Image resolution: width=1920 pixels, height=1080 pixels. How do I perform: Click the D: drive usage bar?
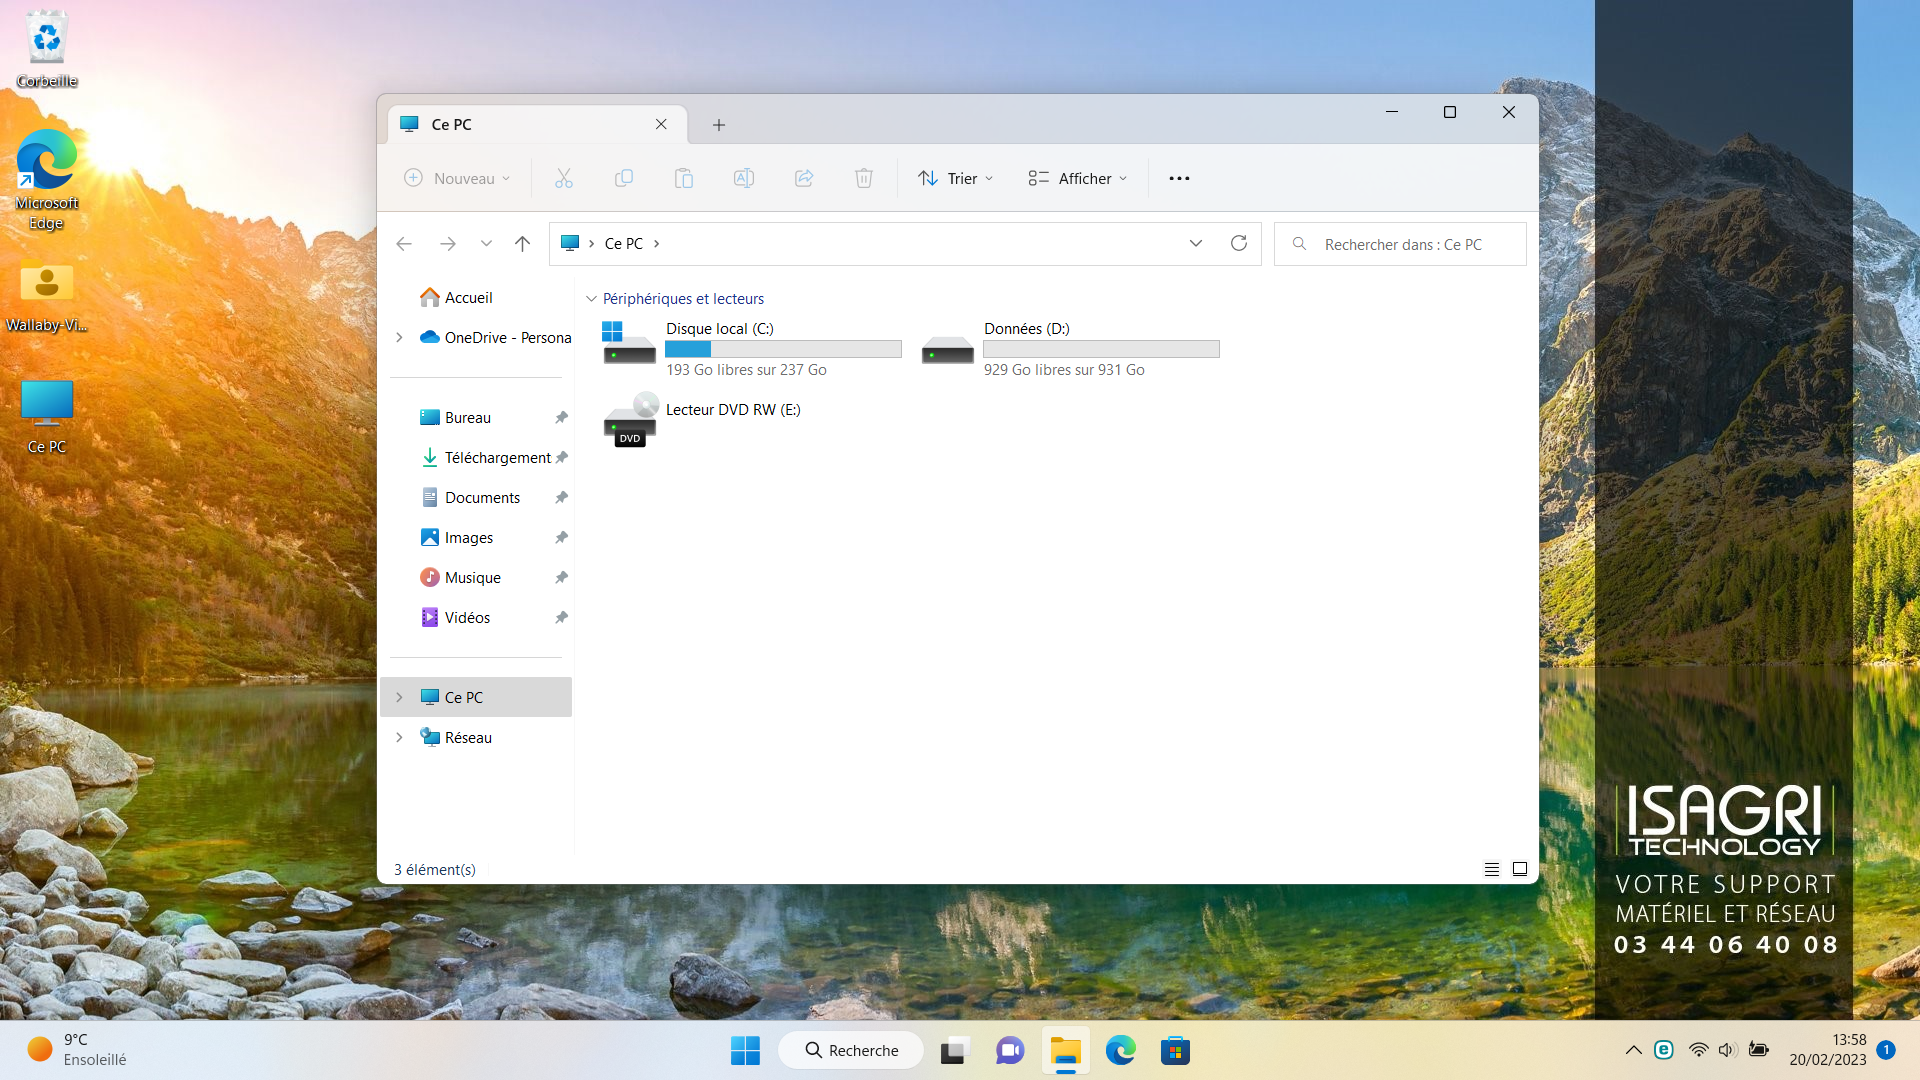1101,349
